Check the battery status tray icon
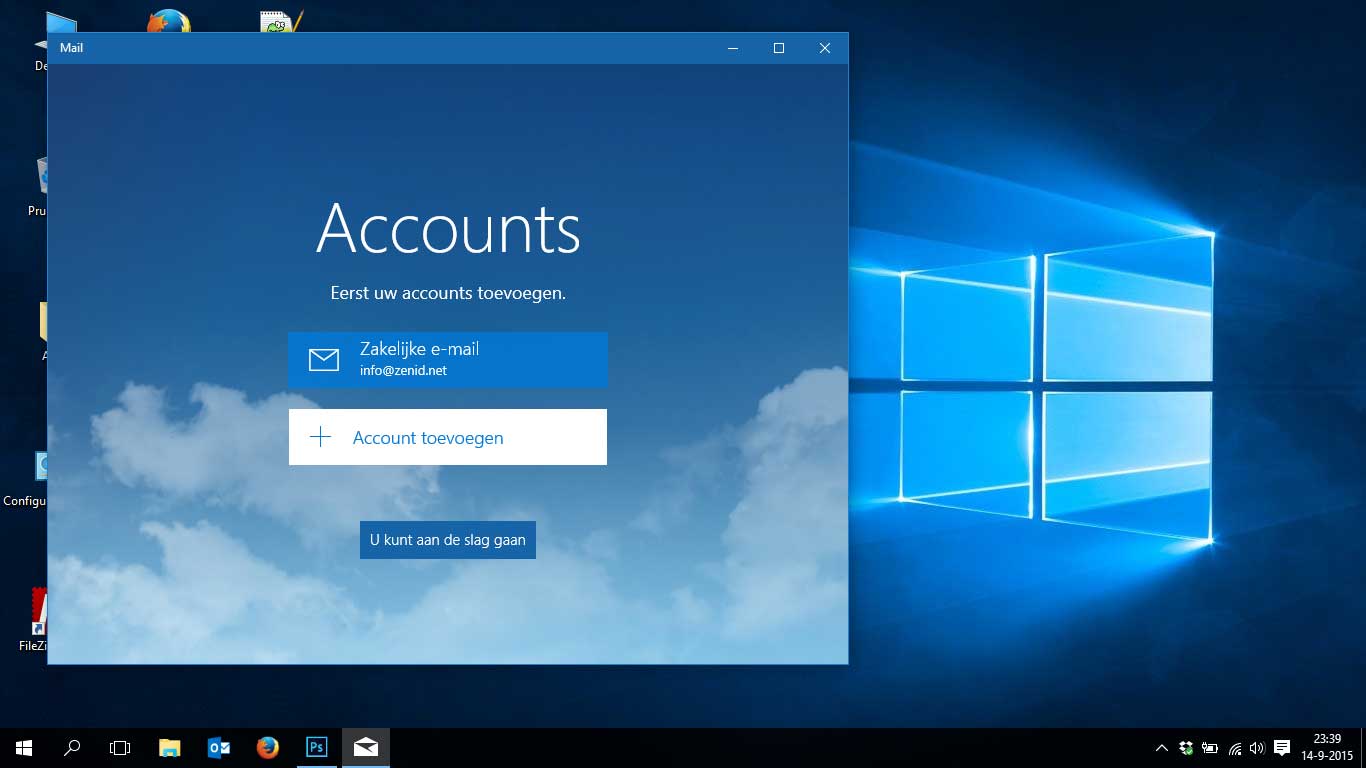 pos(1210,748)
